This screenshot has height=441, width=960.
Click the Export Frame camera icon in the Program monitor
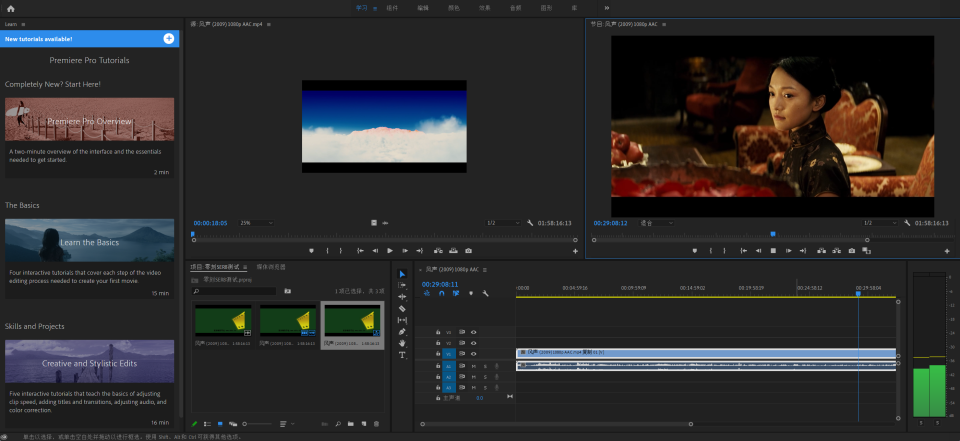pos(851,250)
